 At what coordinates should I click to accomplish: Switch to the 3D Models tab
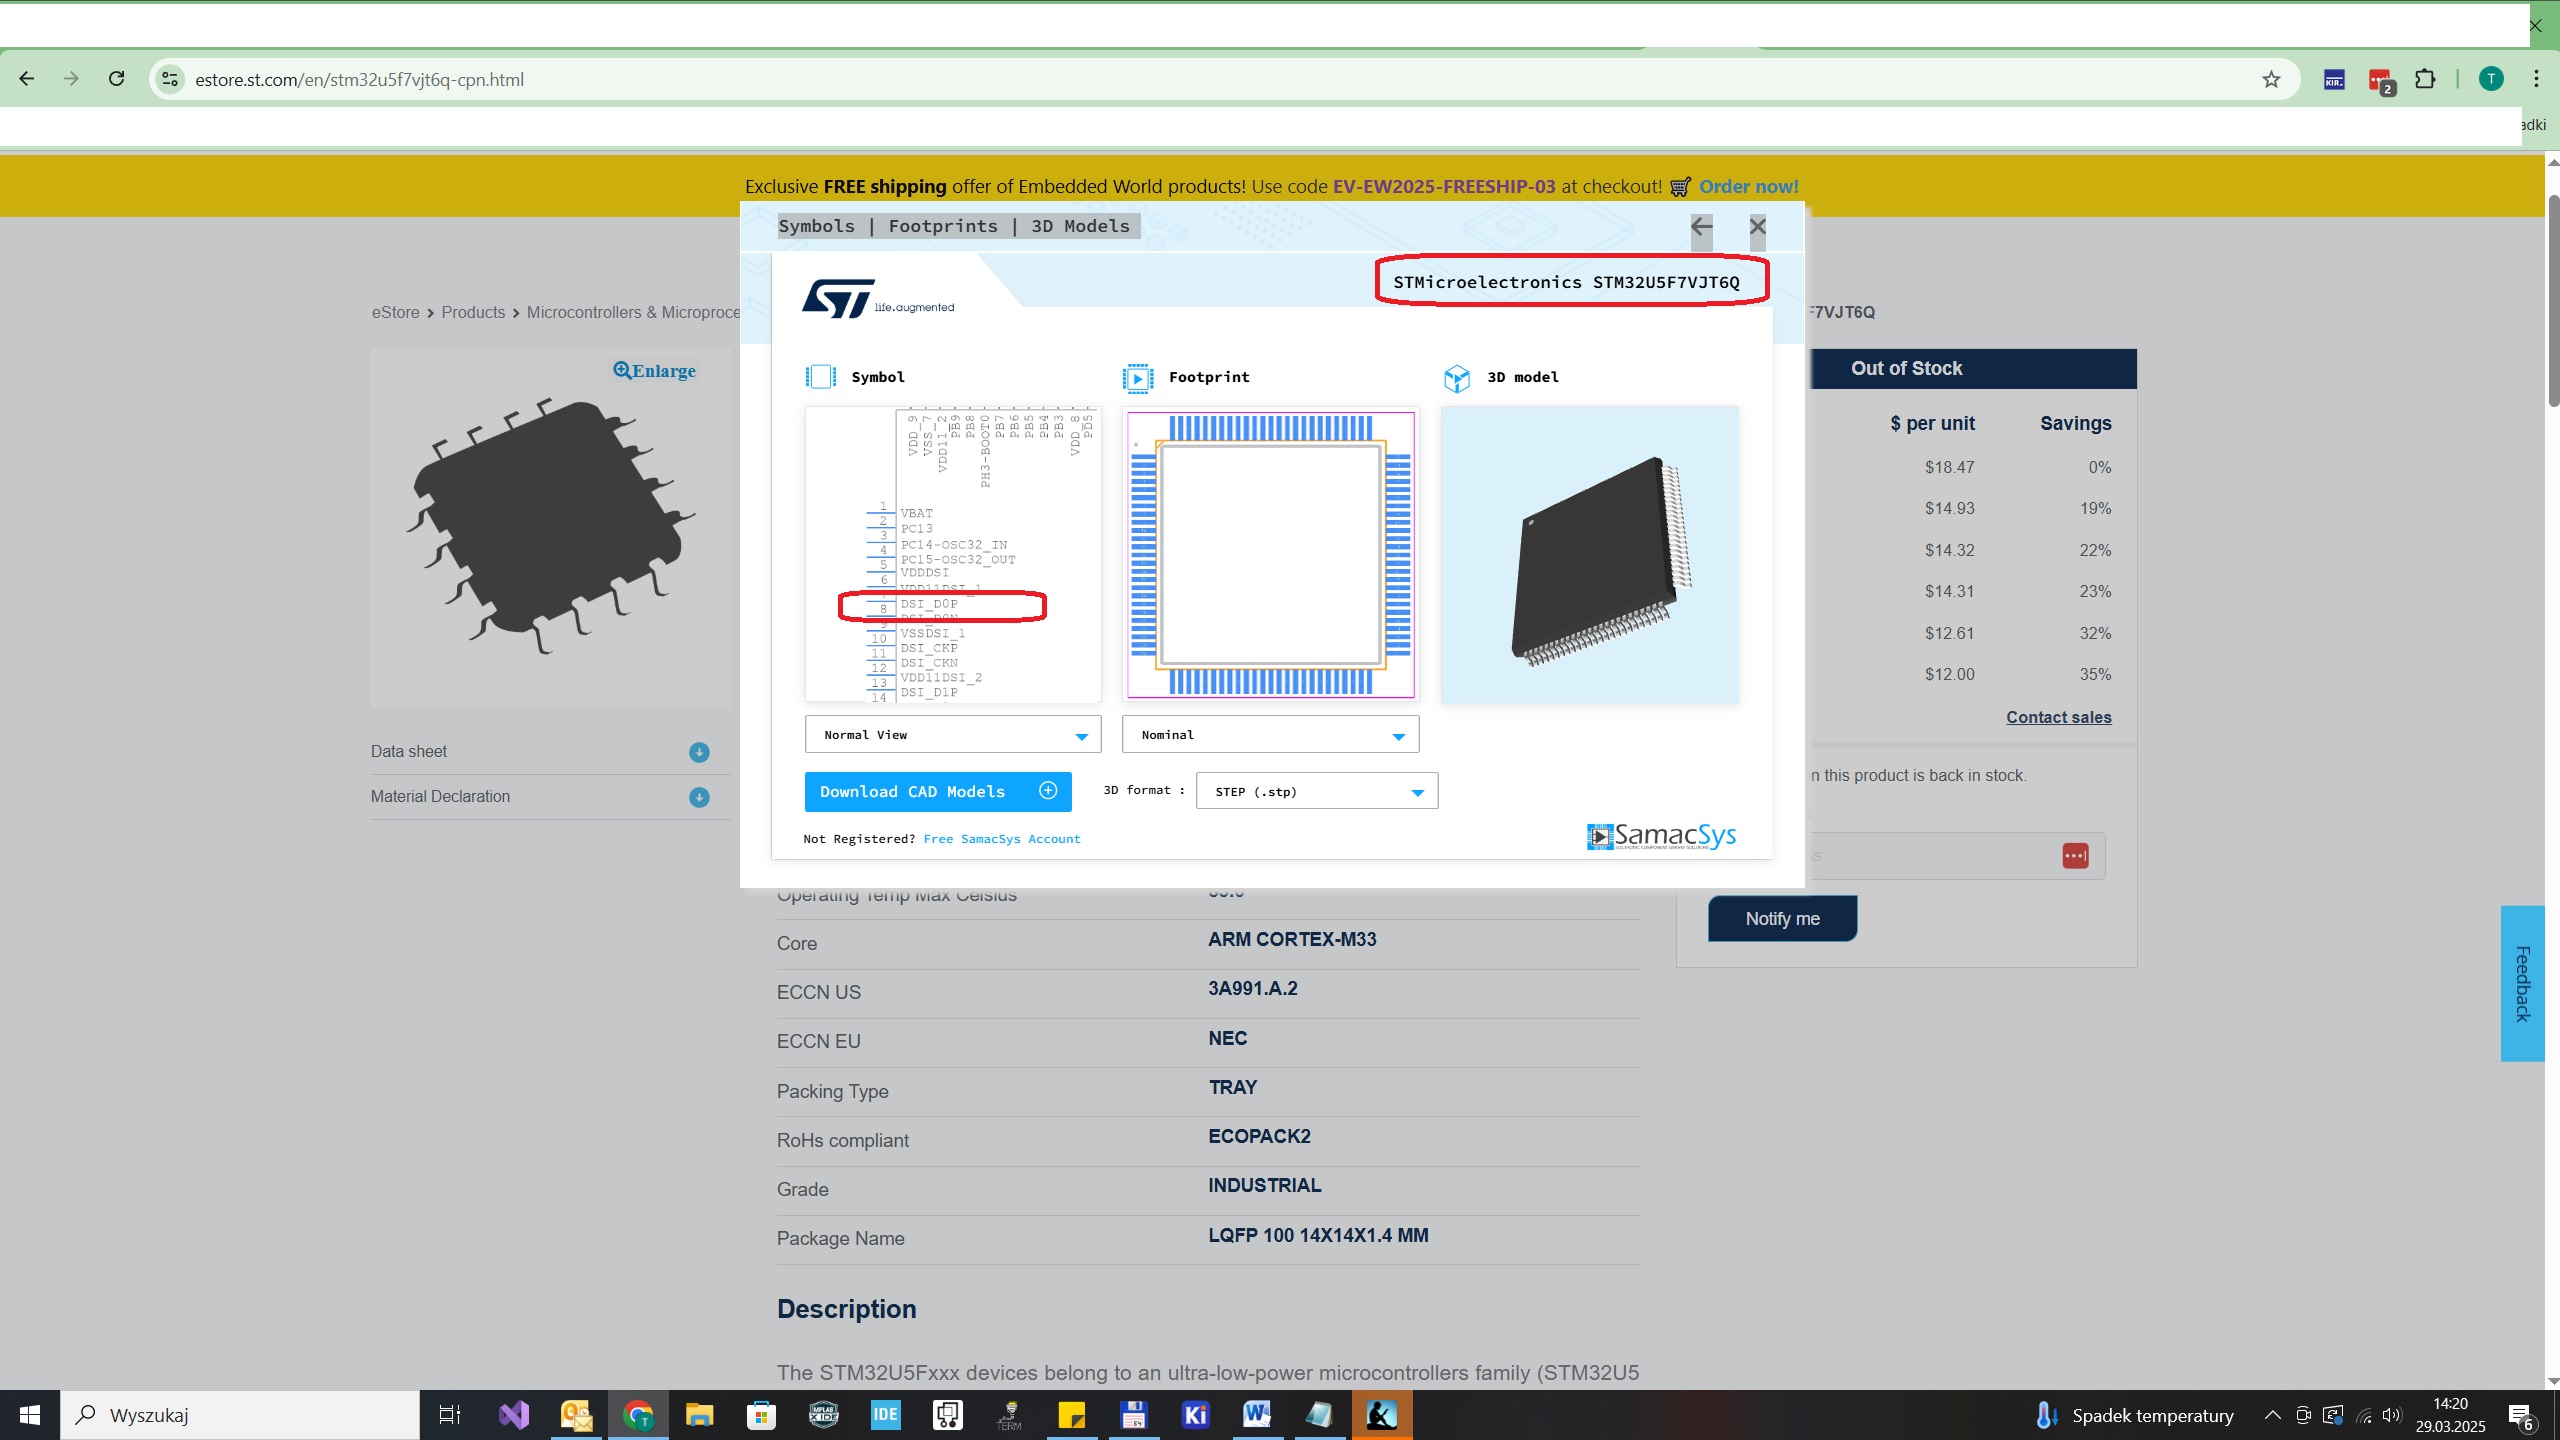(x=1078, y=225)
